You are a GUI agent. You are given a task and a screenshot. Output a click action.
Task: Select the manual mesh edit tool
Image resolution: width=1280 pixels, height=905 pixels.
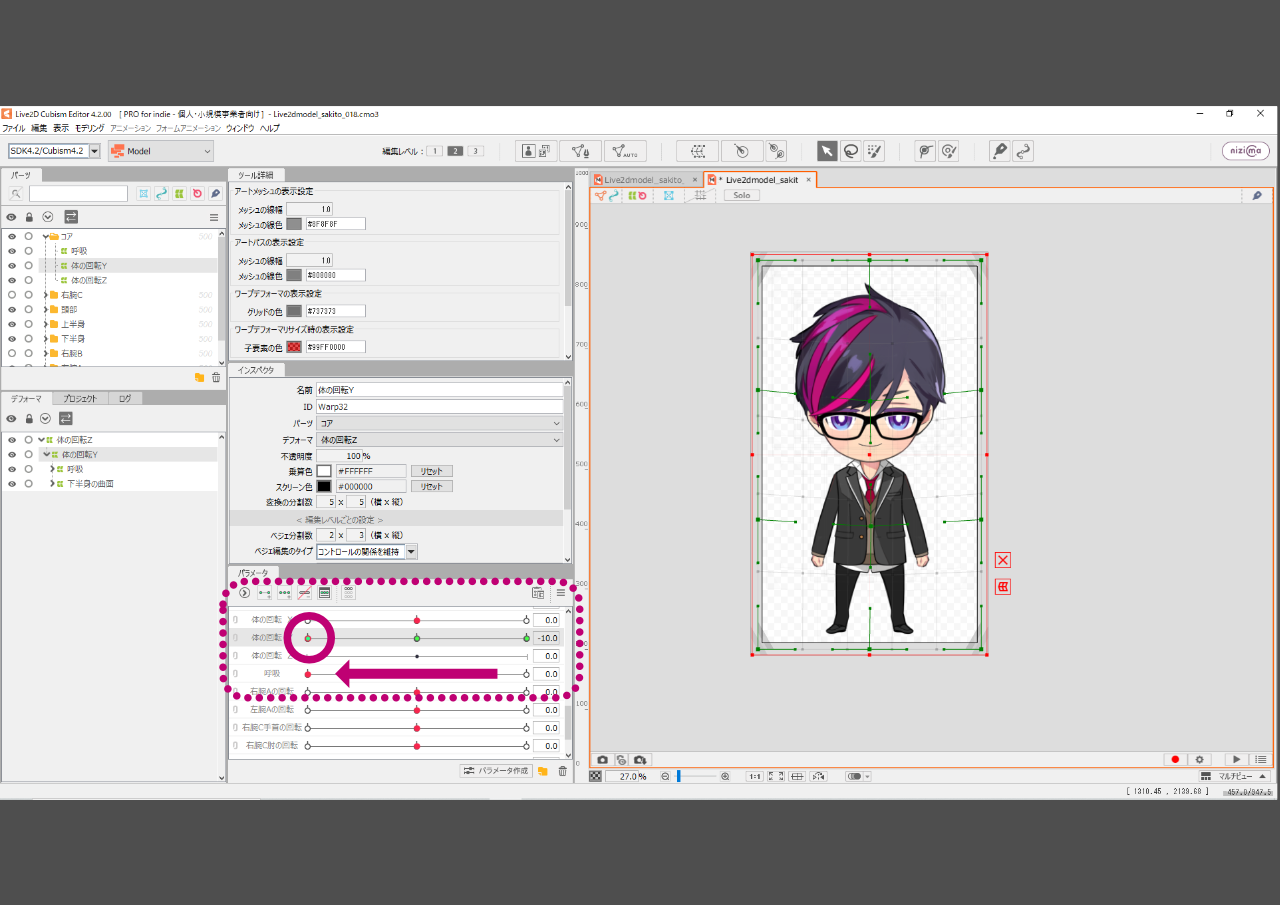[580, 151]
